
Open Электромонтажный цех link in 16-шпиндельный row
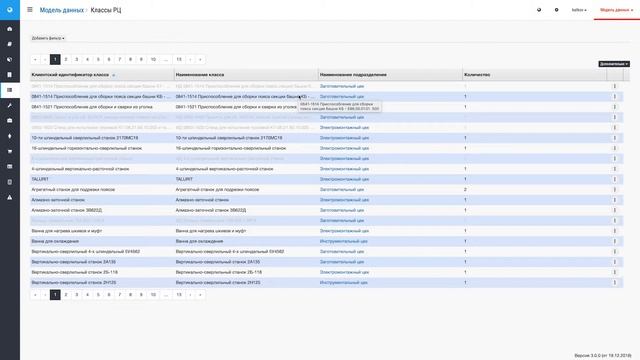[x=344, y=148]
